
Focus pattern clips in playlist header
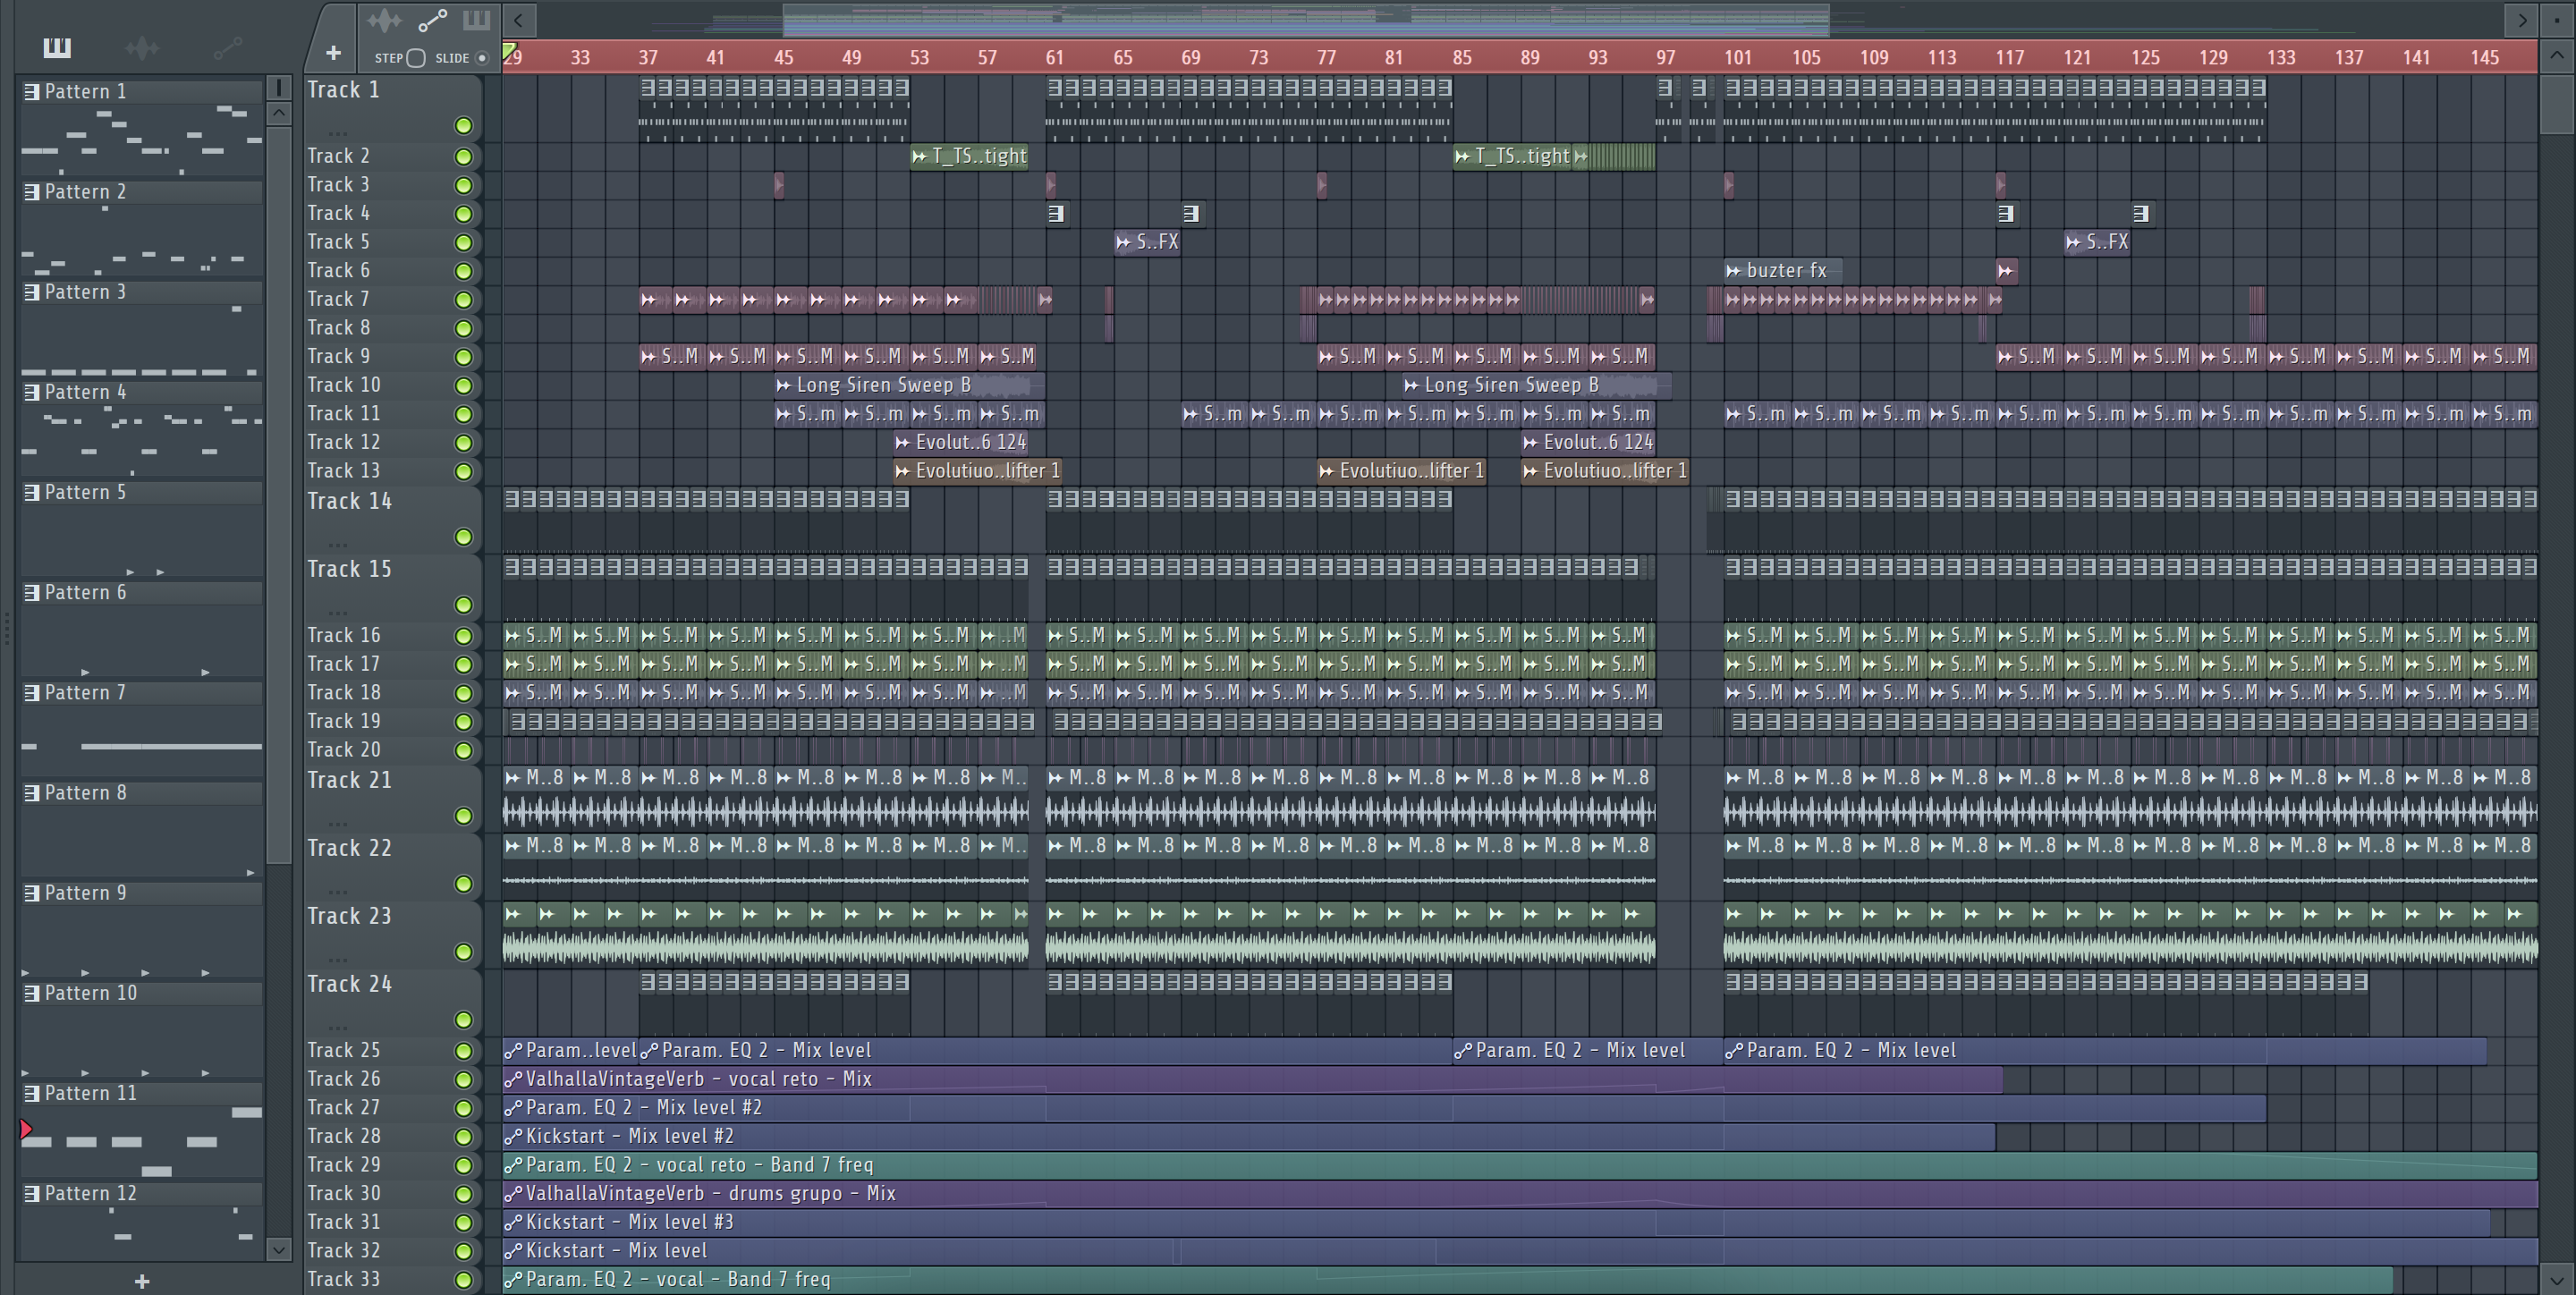tap(476, 20)
